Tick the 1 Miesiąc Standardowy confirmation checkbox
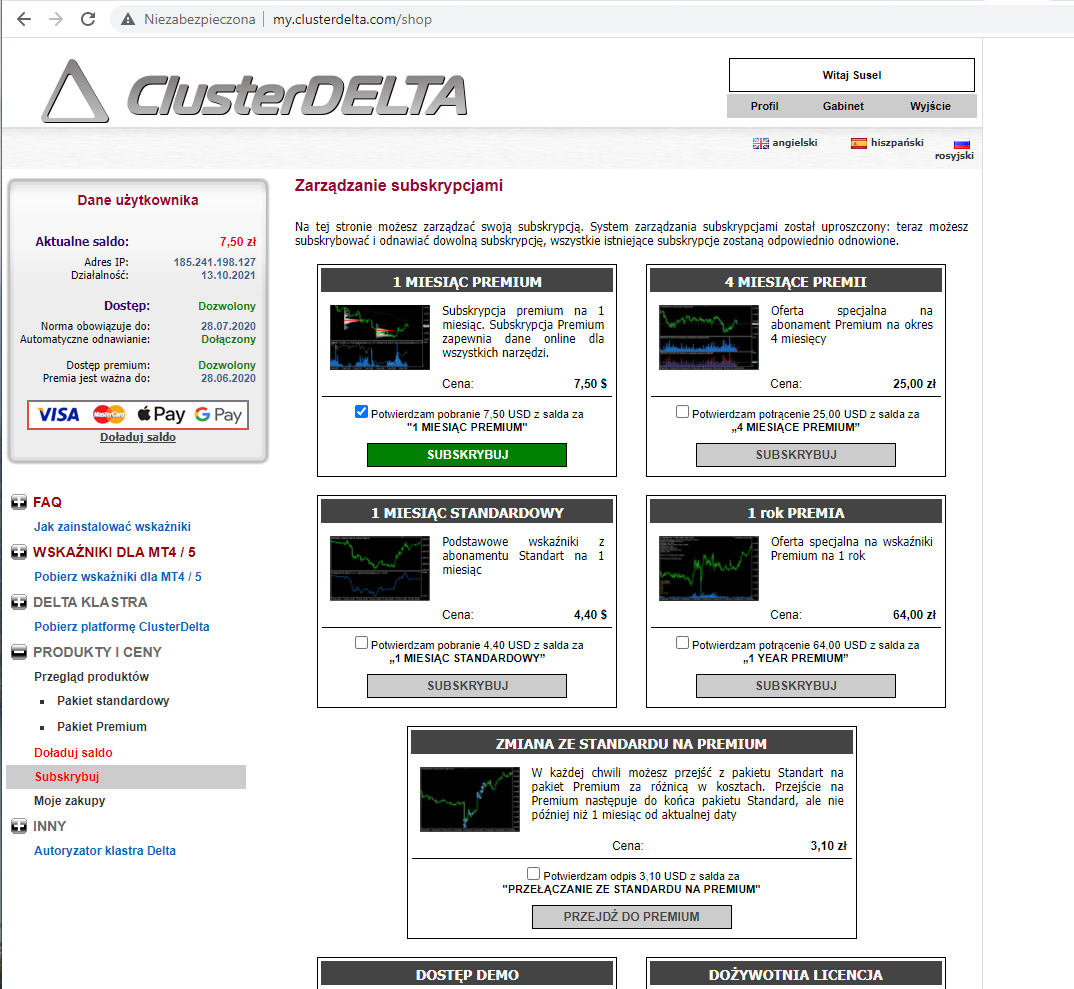This screenshot has width=1074, height=989. click(x=361, y=643)
